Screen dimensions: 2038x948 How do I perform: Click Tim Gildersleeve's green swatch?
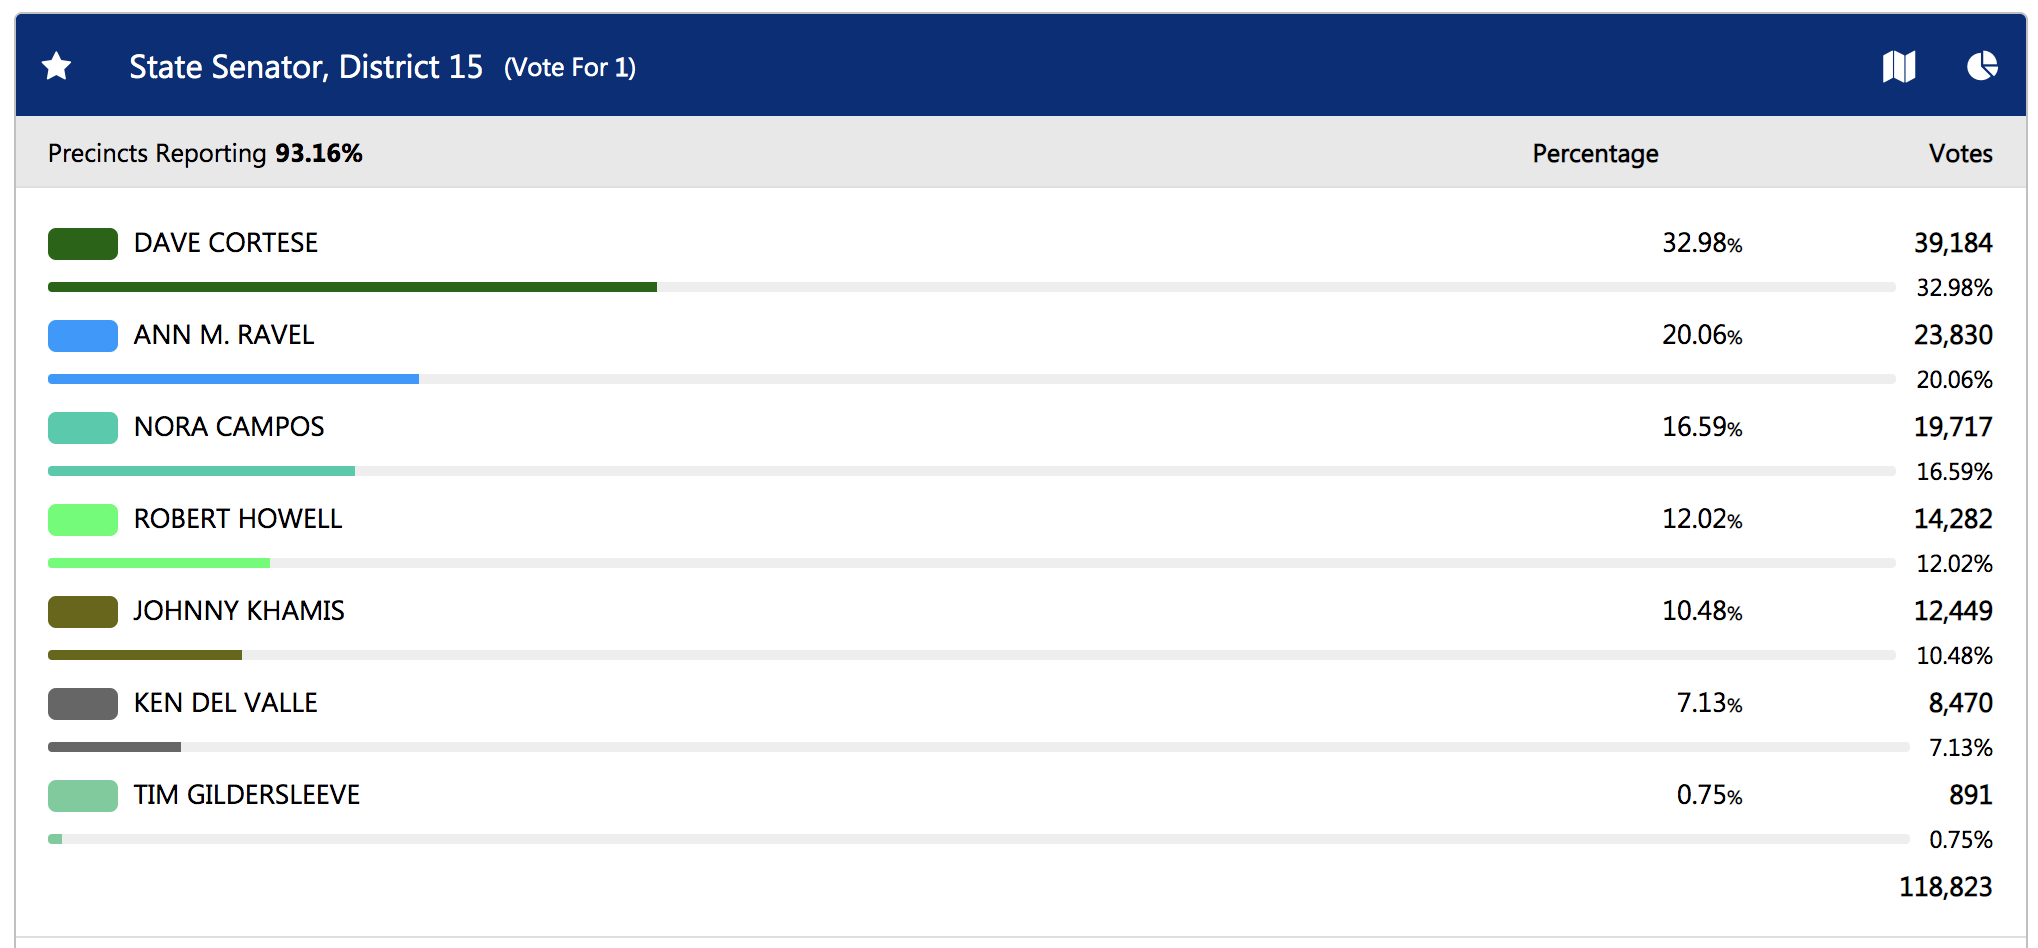(81, 795)
